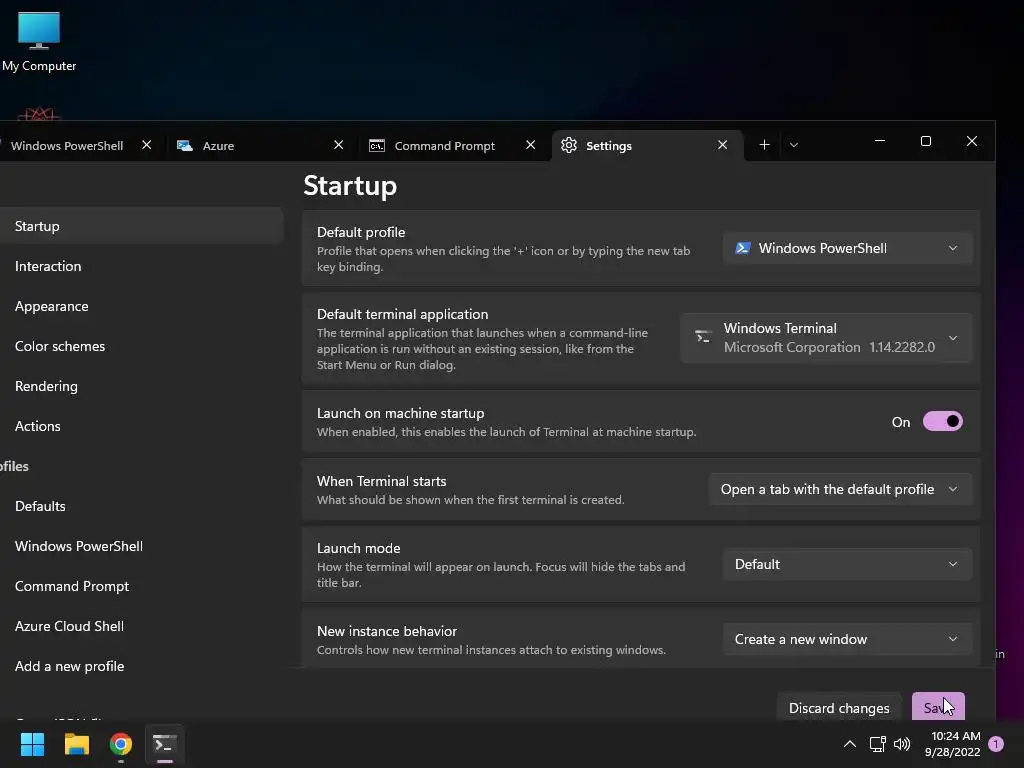Click the Azure tab icon
The image size is (1024, 768).
click(185, 146)
